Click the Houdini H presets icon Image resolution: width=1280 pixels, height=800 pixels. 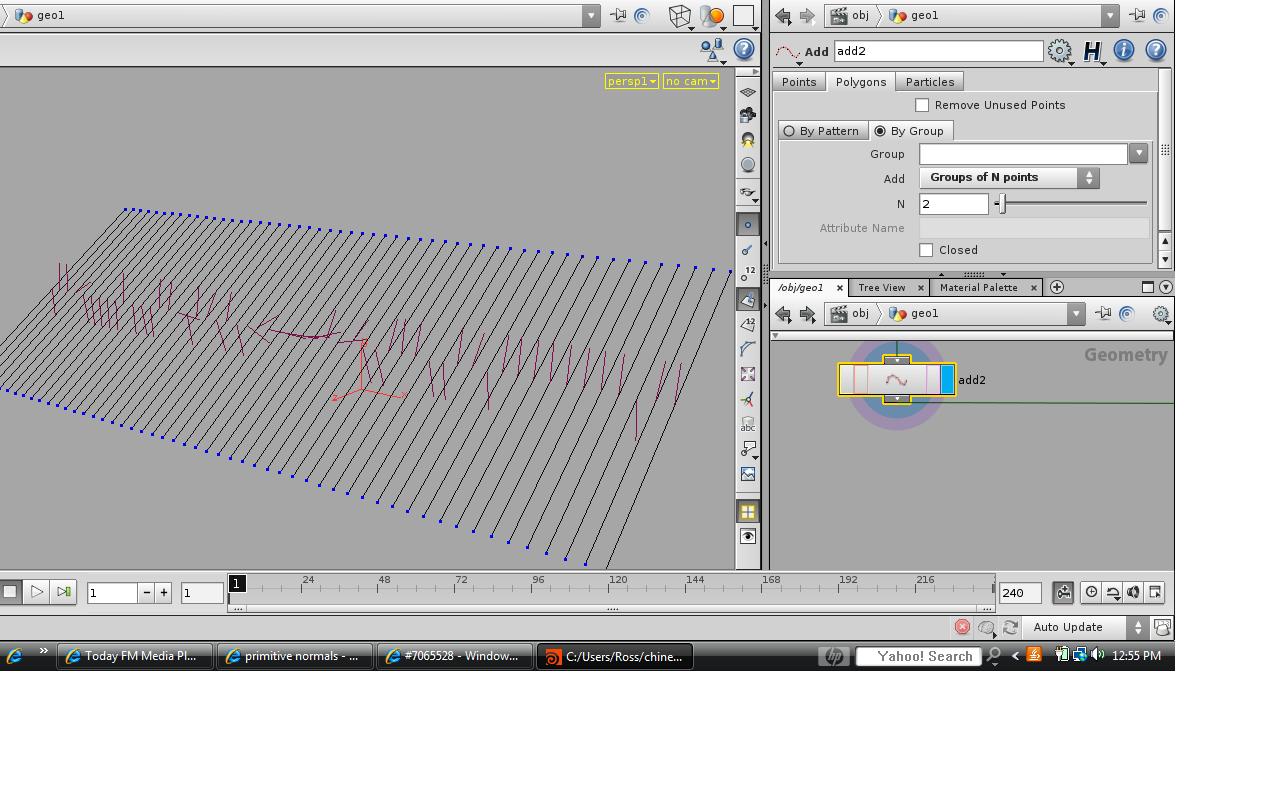[x=1093, y=50]
